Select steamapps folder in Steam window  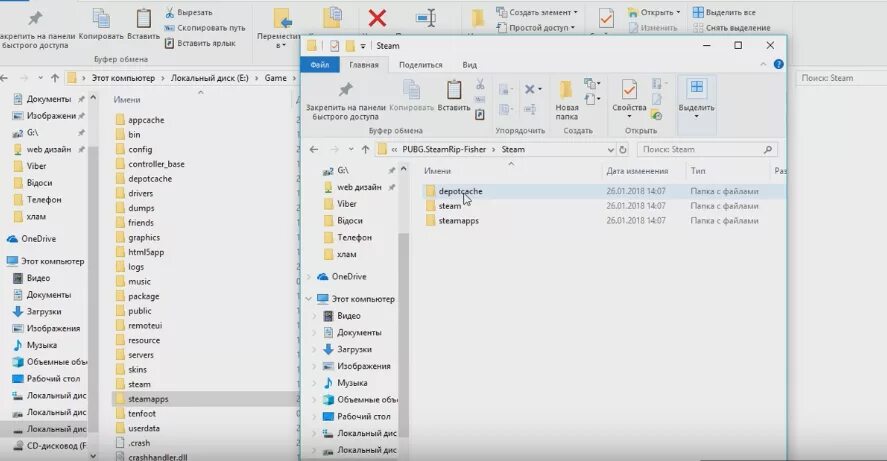tap(459, 221)
